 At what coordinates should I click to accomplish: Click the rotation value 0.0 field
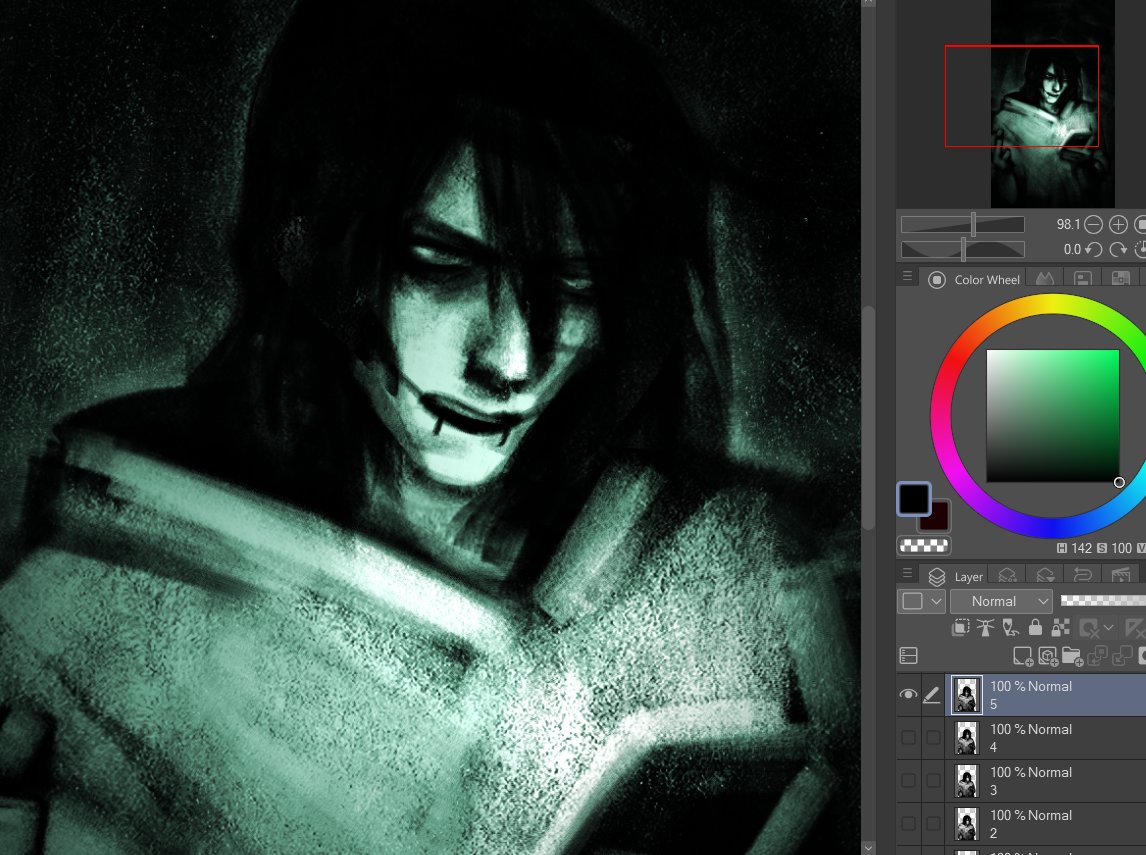[x=1072, y=250]
